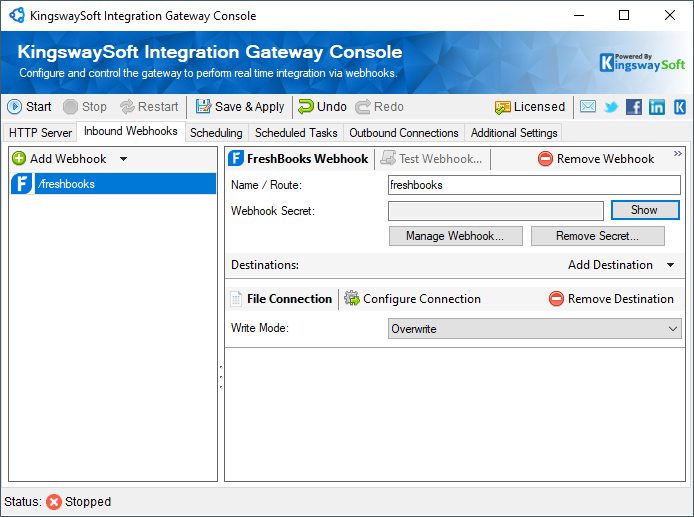Screen dimensions: 694x517
Task: Configure Connection for file destination
Action: point(413,299)
